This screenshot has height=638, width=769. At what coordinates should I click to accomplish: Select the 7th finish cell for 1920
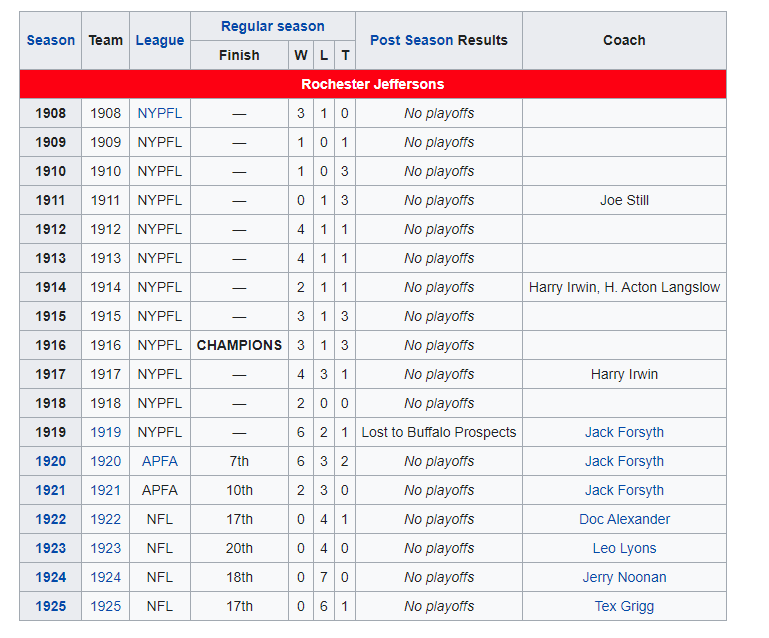(x=239, y=461)
